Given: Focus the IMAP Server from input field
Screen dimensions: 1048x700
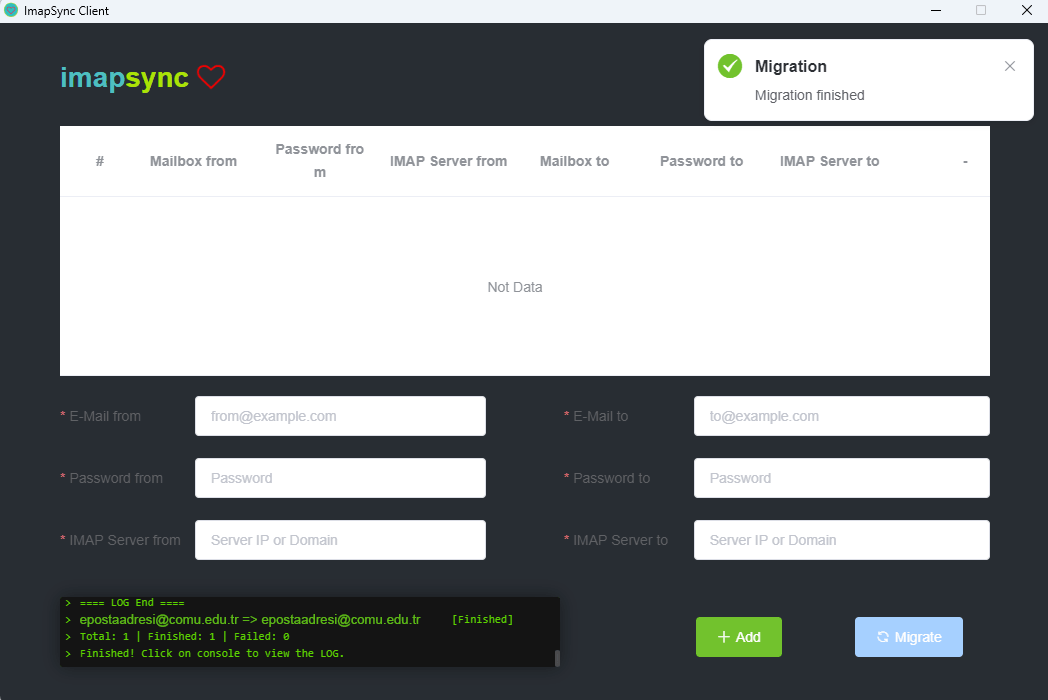Looking at the screenshot, I should 340,540.
